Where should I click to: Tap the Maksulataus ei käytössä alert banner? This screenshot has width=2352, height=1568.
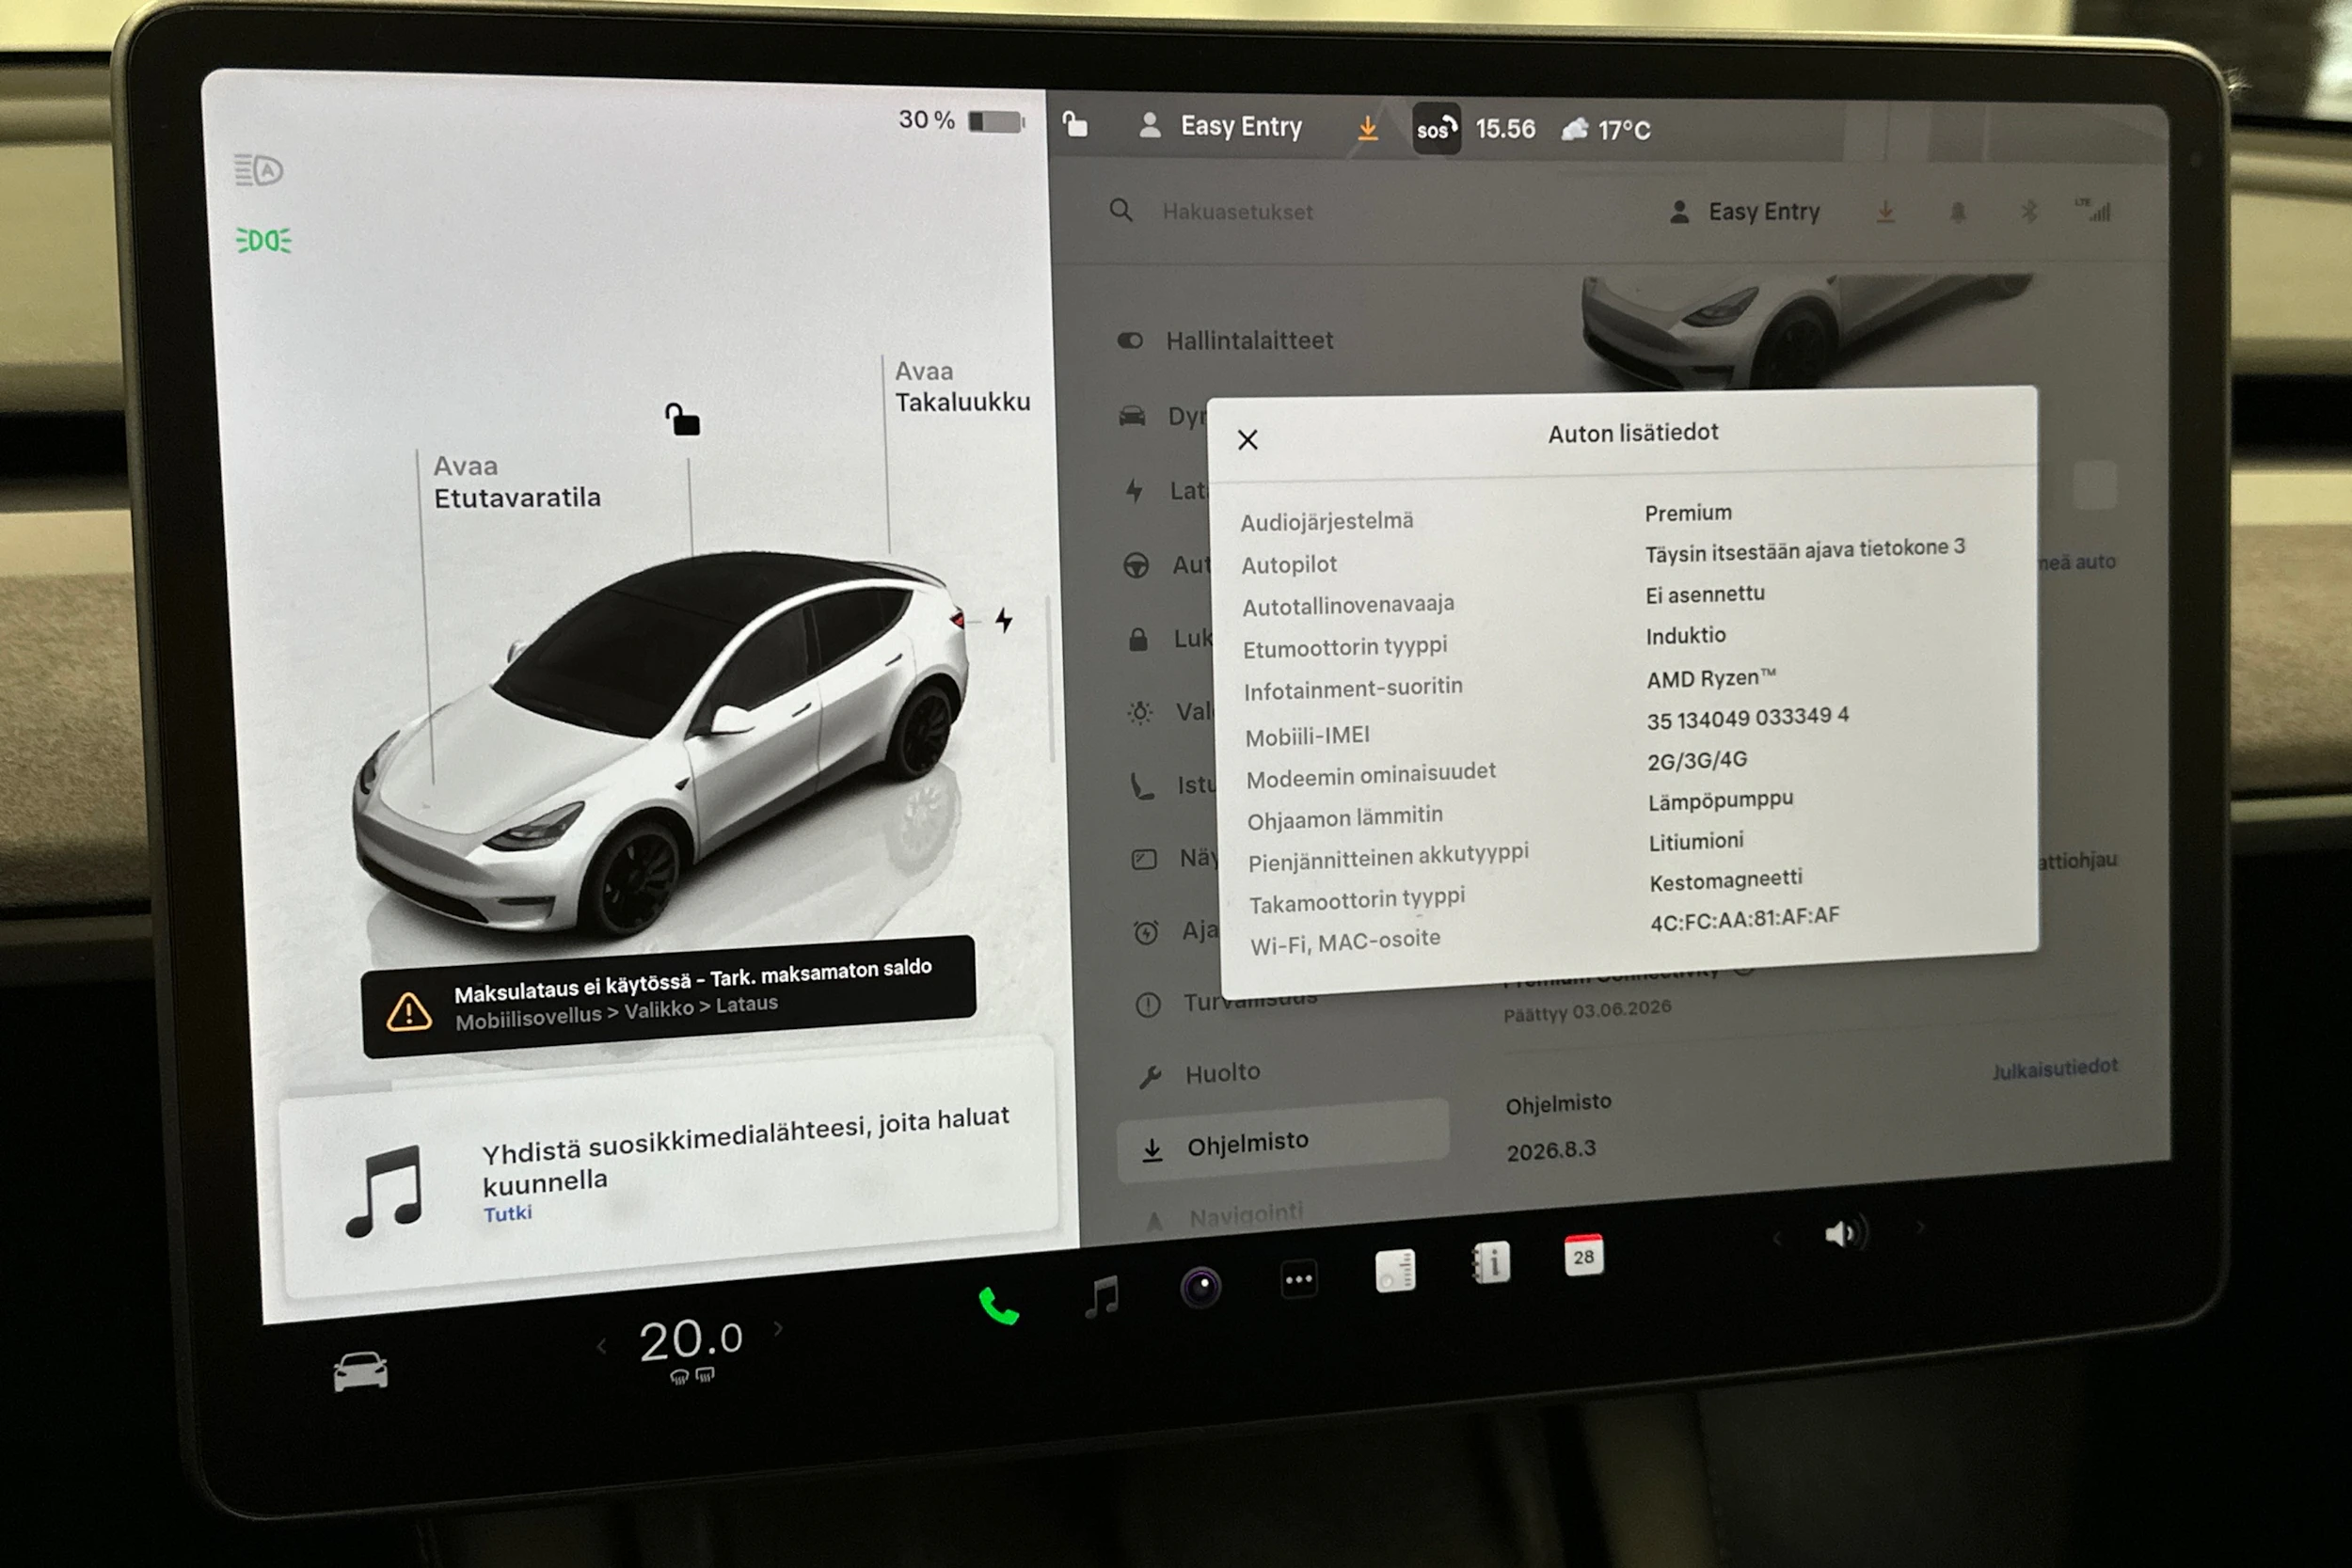pos(668,995)
